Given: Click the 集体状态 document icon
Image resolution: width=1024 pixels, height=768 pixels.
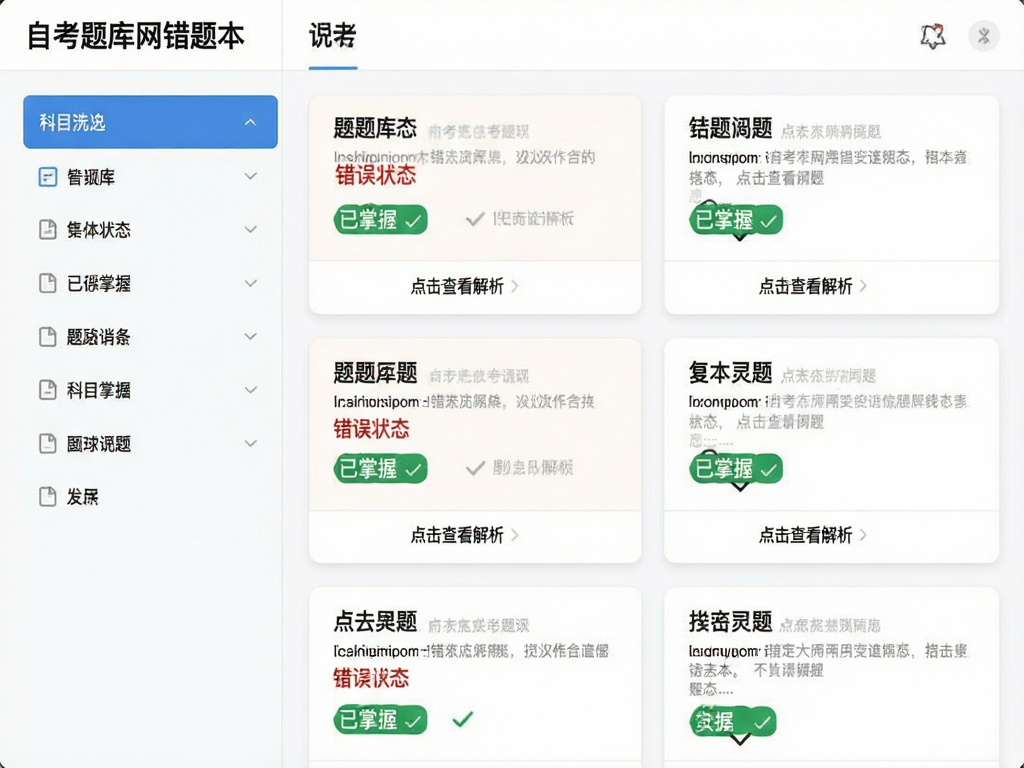Looking at the screenshot, I should 48,230.
